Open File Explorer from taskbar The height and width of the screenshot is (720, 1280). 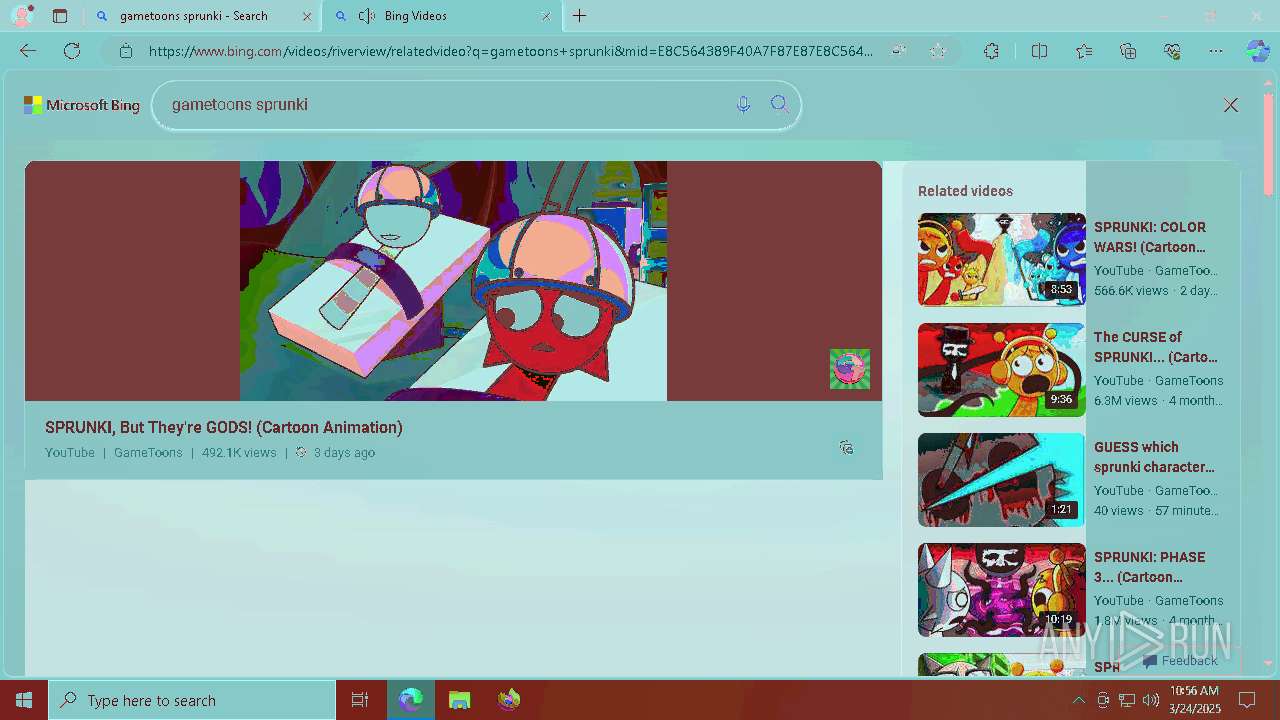coord(459,700)
